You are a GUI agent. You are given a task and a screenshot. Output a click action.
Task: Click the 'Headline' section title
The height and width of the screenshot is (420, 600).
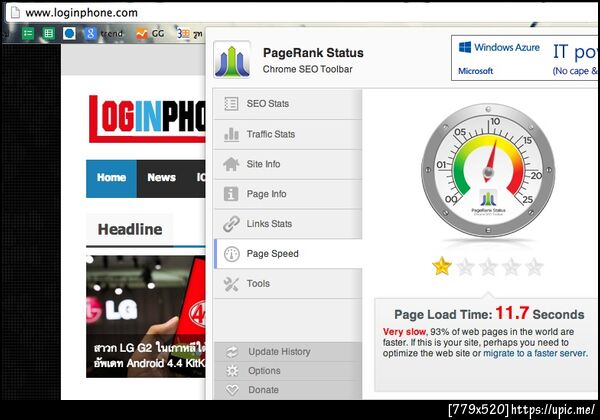pos(130,230)
